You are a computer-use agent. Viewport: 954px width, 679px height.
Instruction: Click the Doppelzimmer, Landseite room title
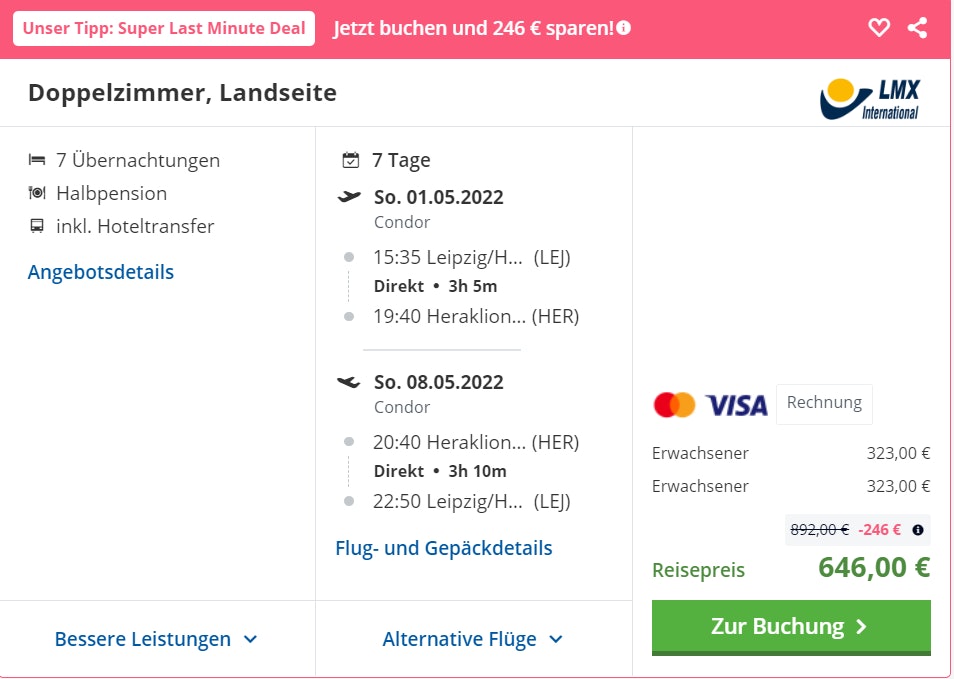pos(183,93)
